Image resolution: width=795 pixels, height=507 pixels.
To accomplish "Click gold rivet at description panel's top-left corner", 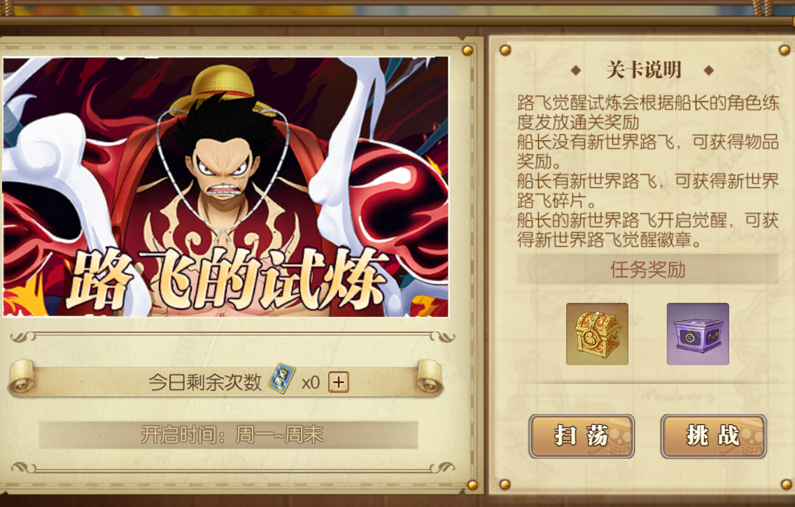I will tap(505, 50).
